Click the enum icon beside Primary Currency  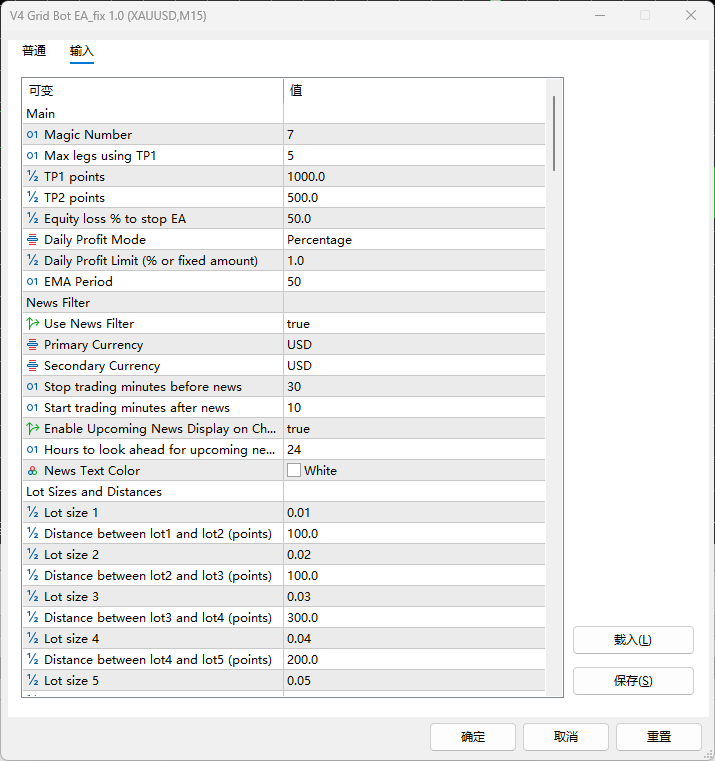(x=32, y=345)
